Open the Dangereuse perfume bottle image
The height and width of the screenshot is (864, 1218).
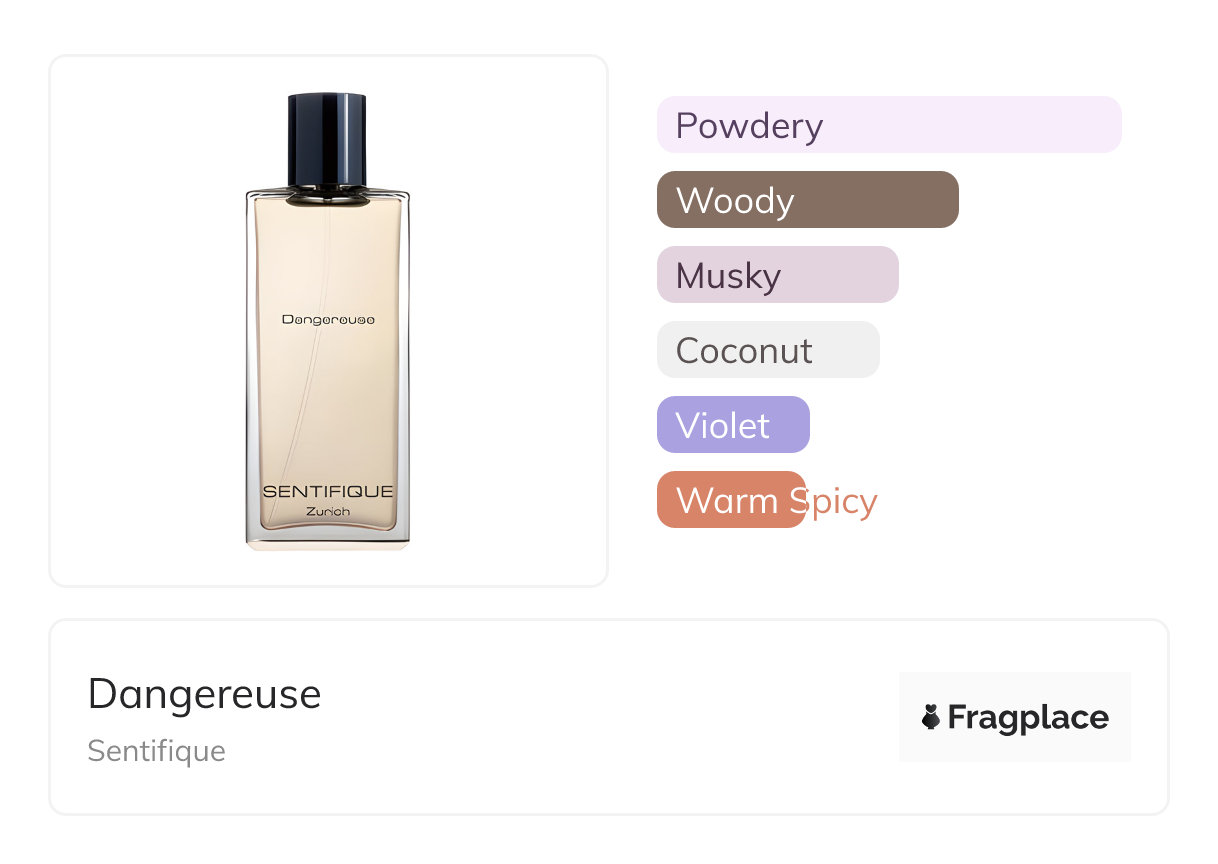(328, 321)
